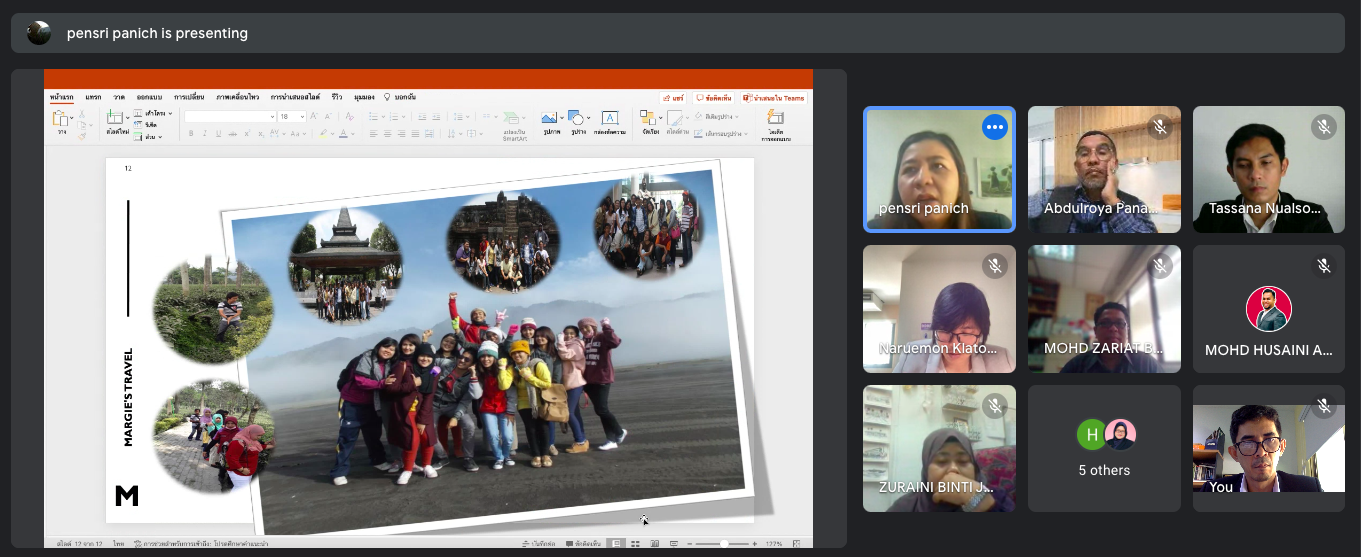Image resolution: width=1361 pixels, height=557 pixels.
Task: Expand the slide Layout dropdown
Action: click(155, 113)
